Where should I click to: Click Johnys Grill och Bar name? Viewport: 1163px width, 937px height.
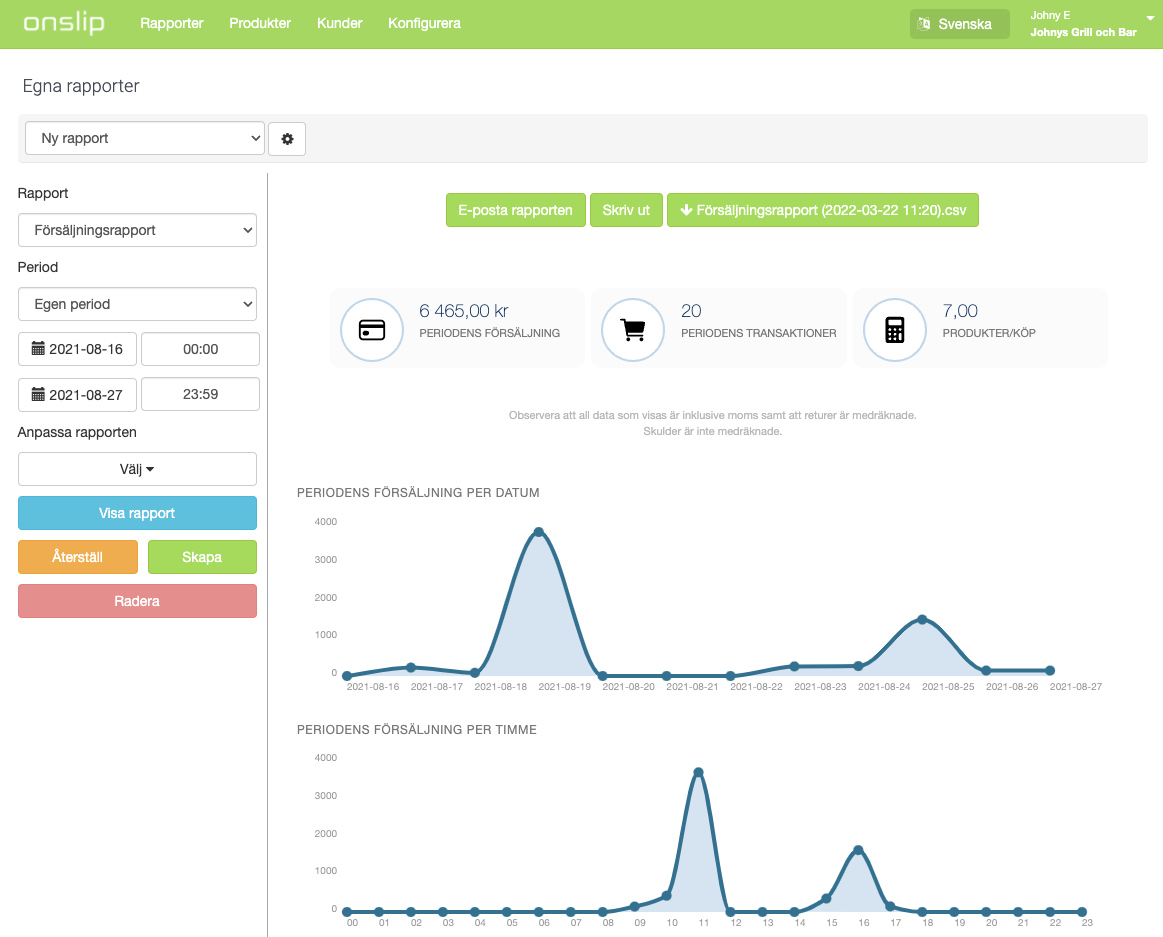tap(1083, 32)
